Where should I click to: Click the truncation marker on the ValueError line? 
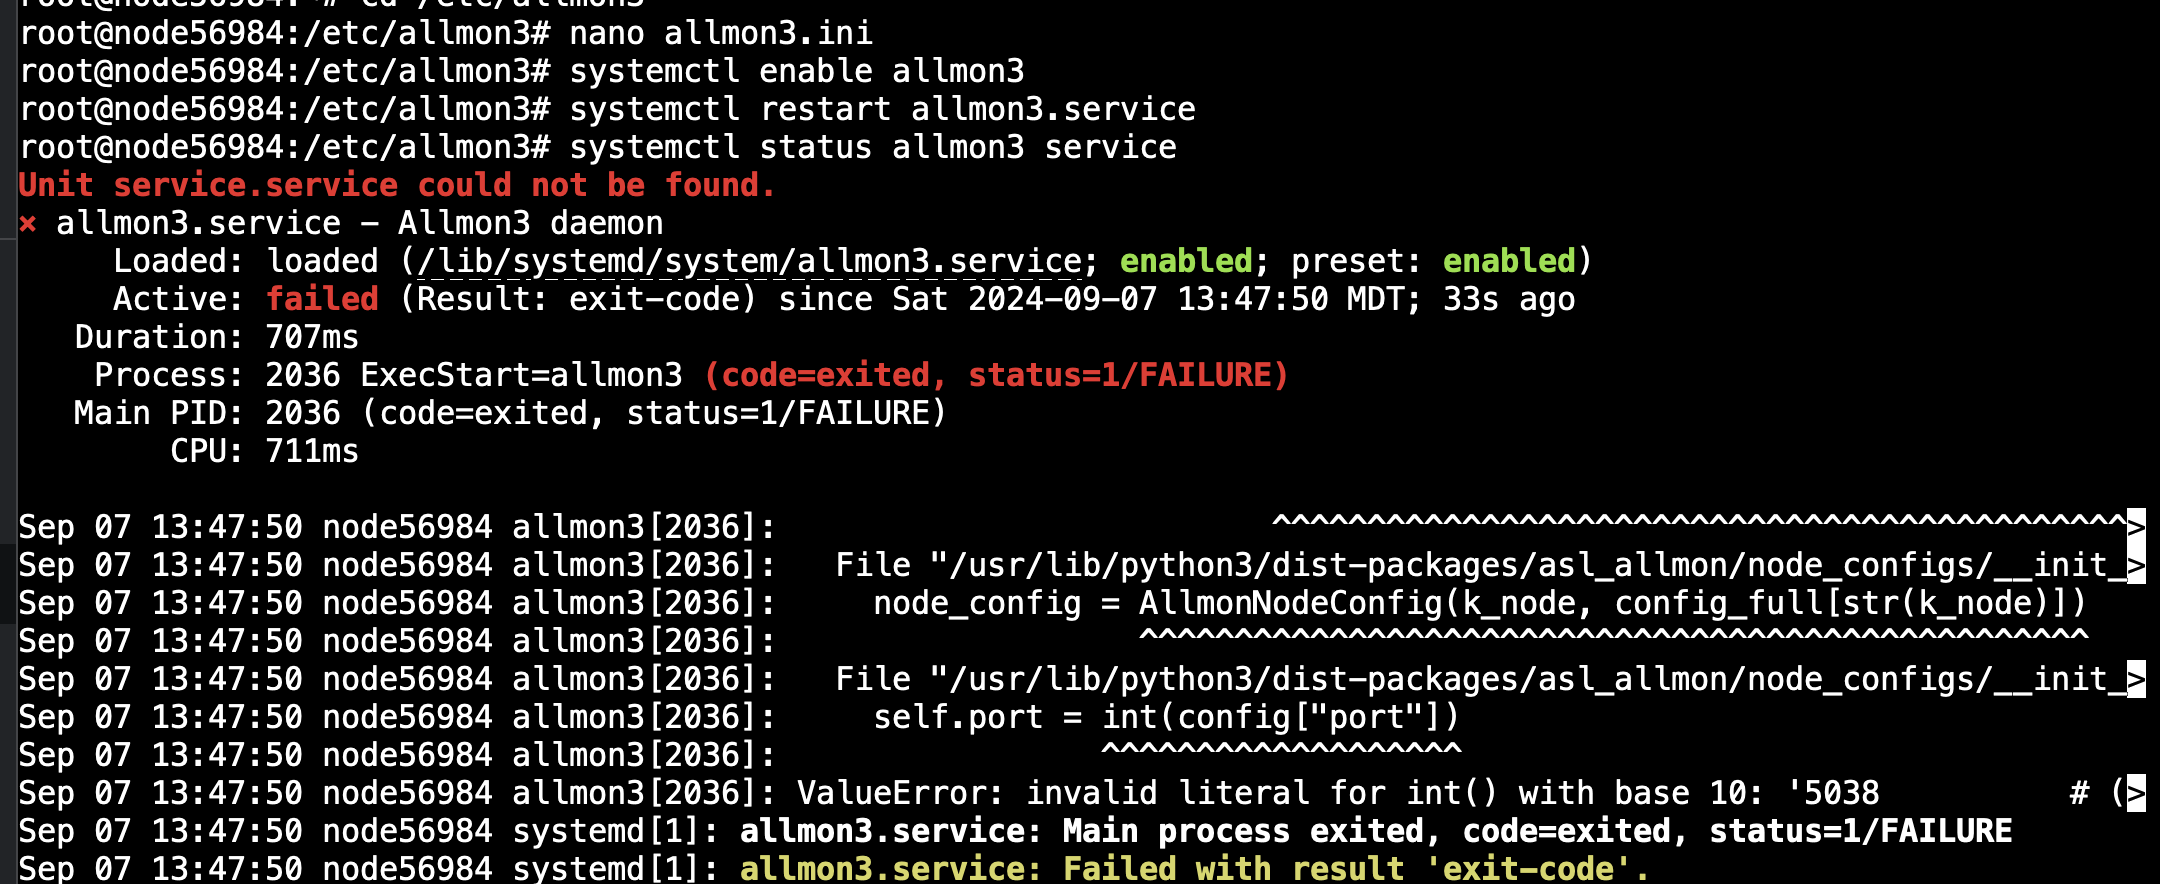2136,793
